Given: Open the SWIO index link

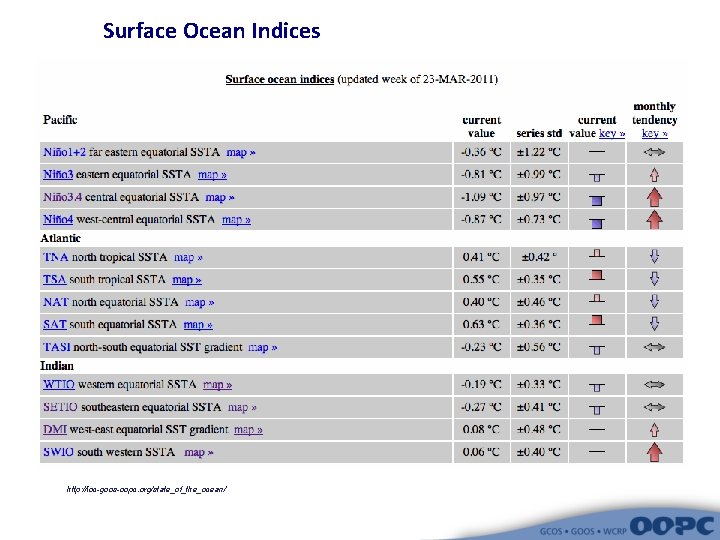Looking at the screenshot, I should pos(58,452).
